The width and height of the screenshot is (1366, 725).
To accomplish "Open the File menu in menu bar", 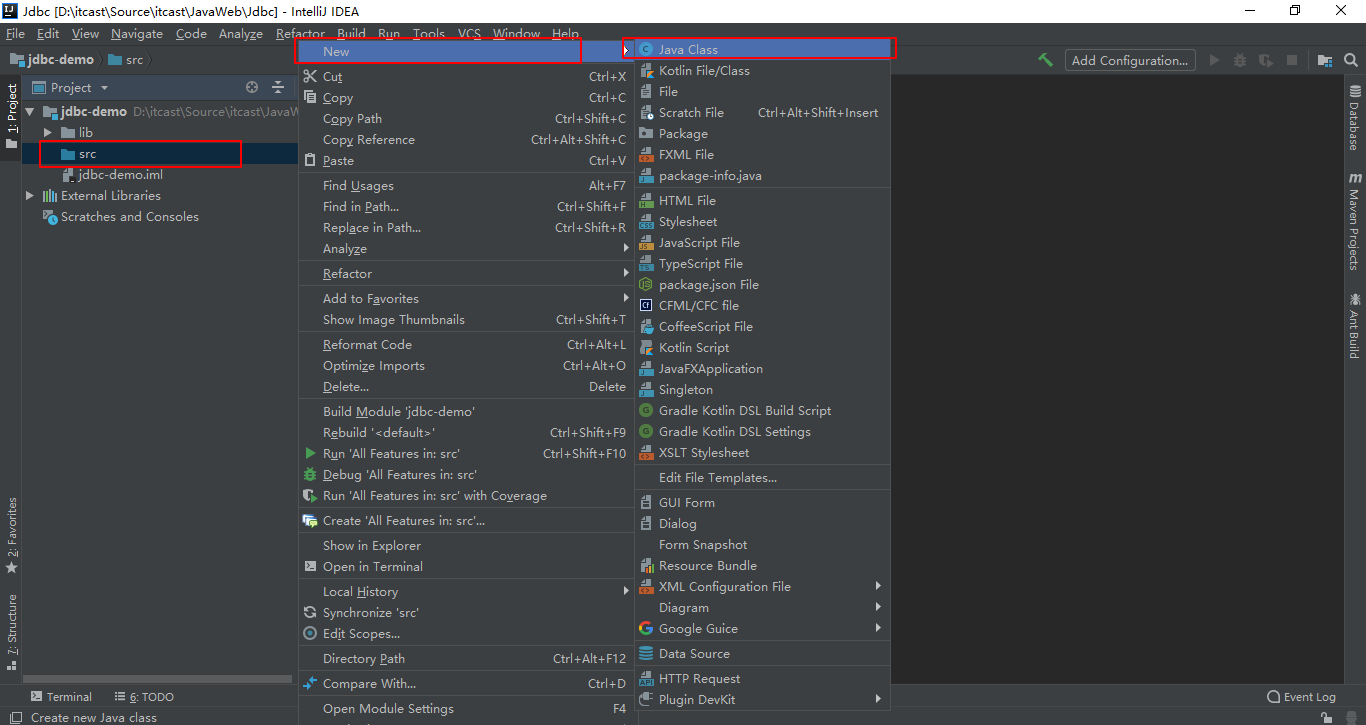I will pos(15,33).
